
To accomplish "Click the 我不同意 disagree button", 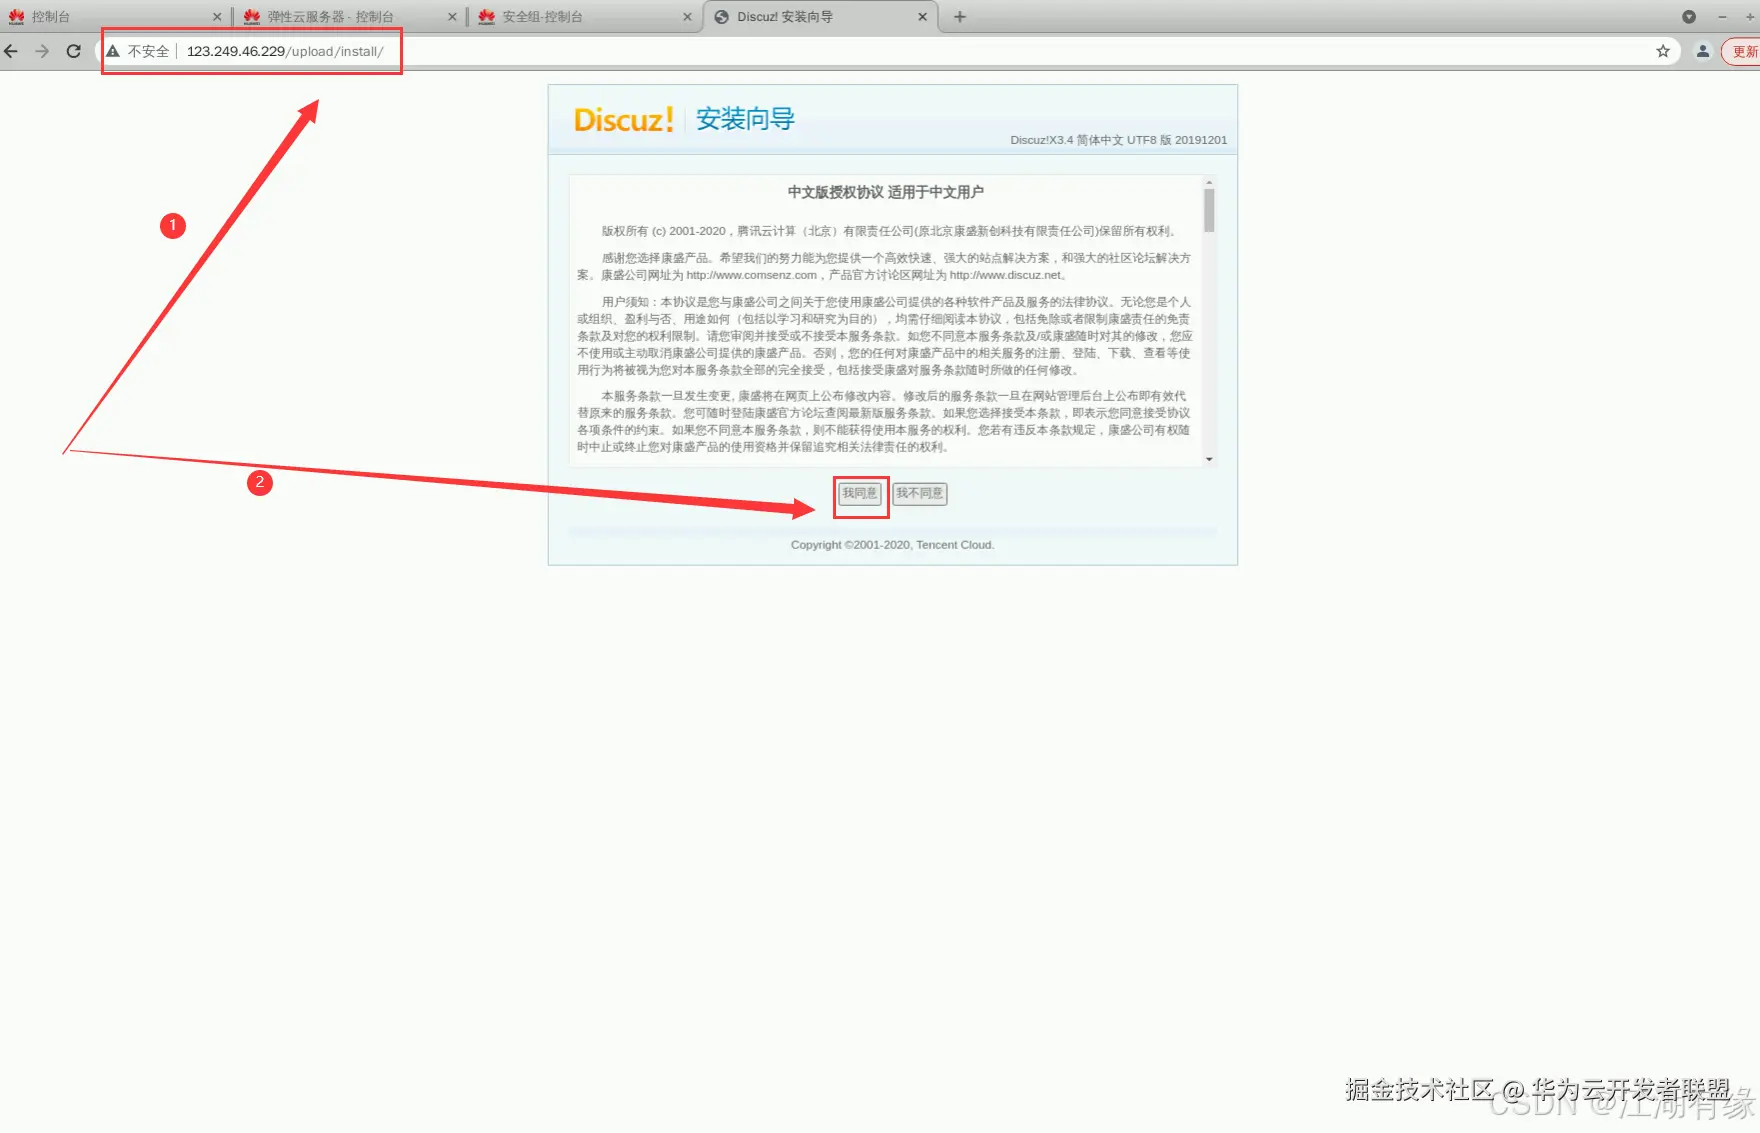I will coord(919,493).
